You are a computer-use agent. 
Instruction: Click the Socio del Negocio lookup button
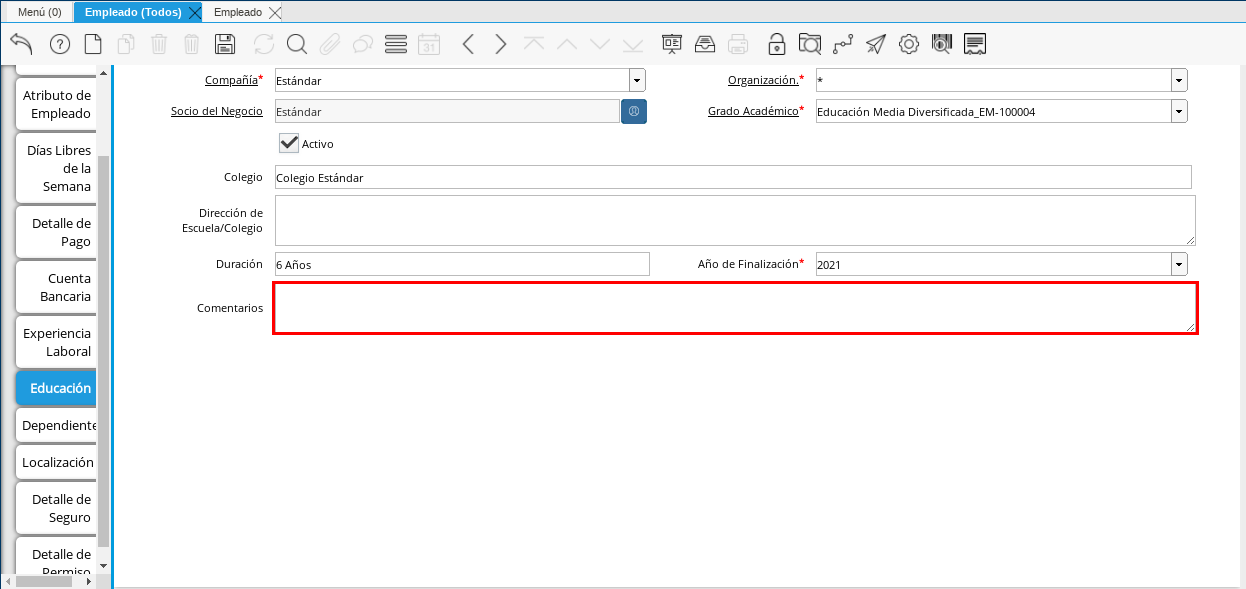pyautogui.click(x=634, y=111)
